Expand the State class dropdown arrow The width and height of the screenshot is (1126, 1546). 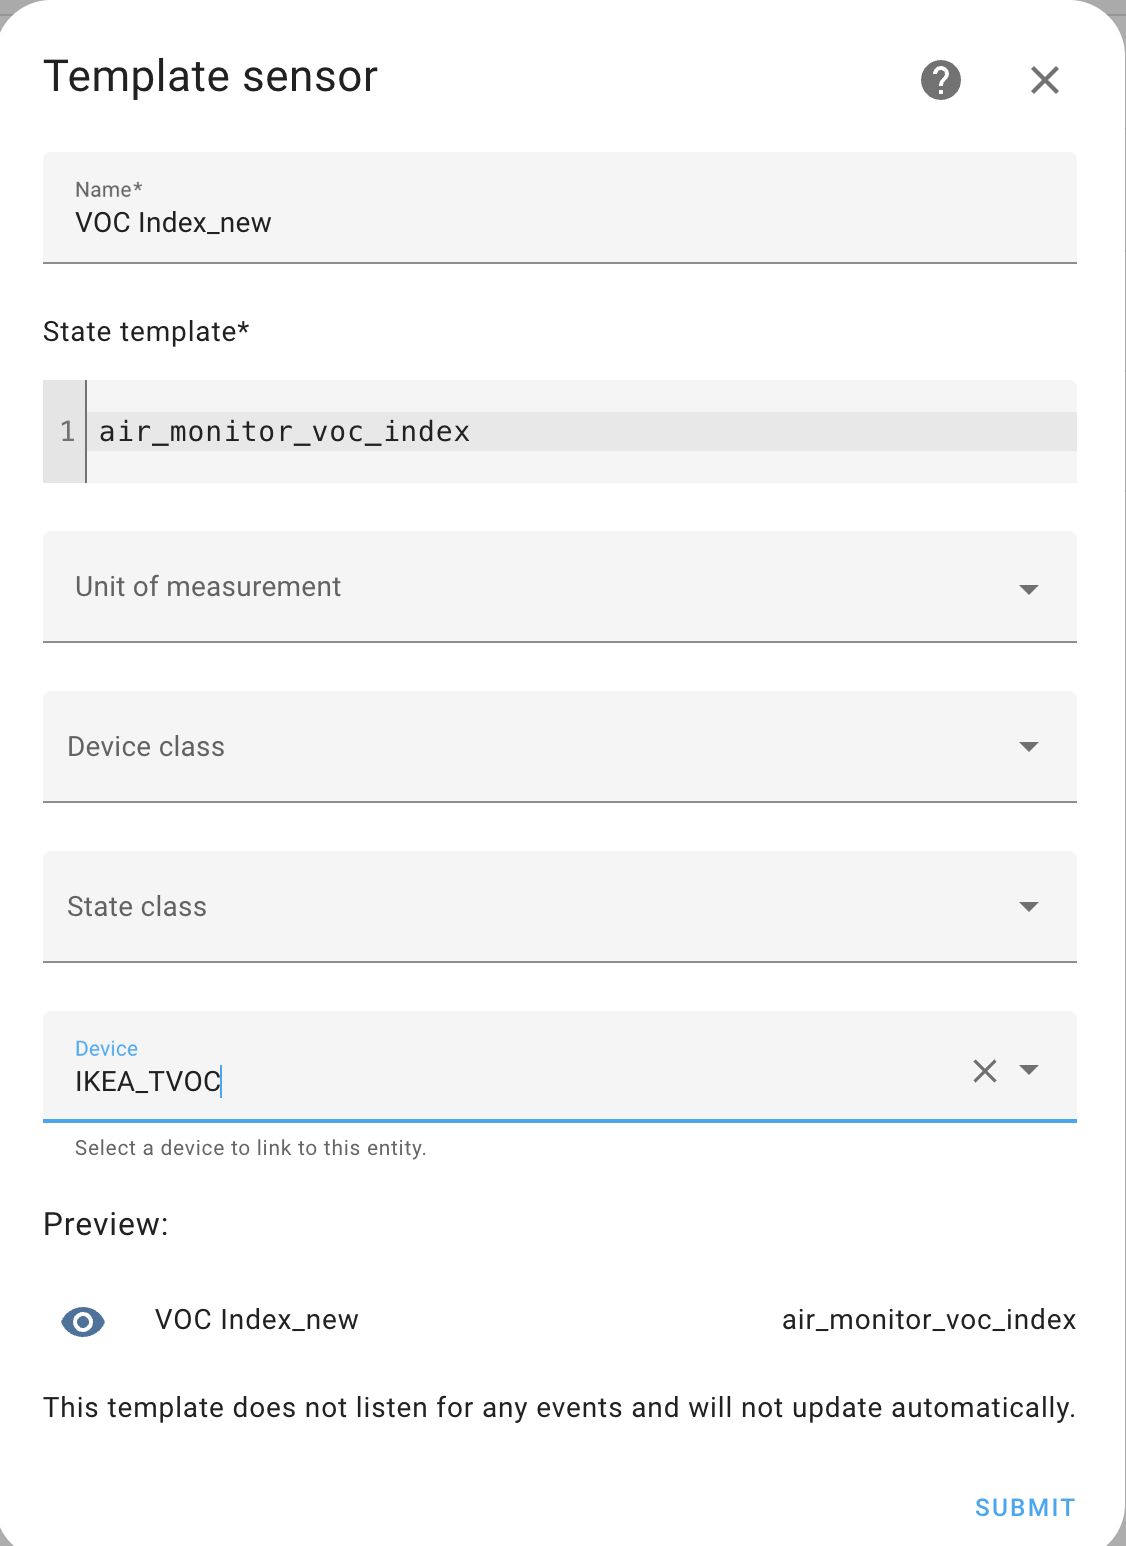tap(1028, 907)
